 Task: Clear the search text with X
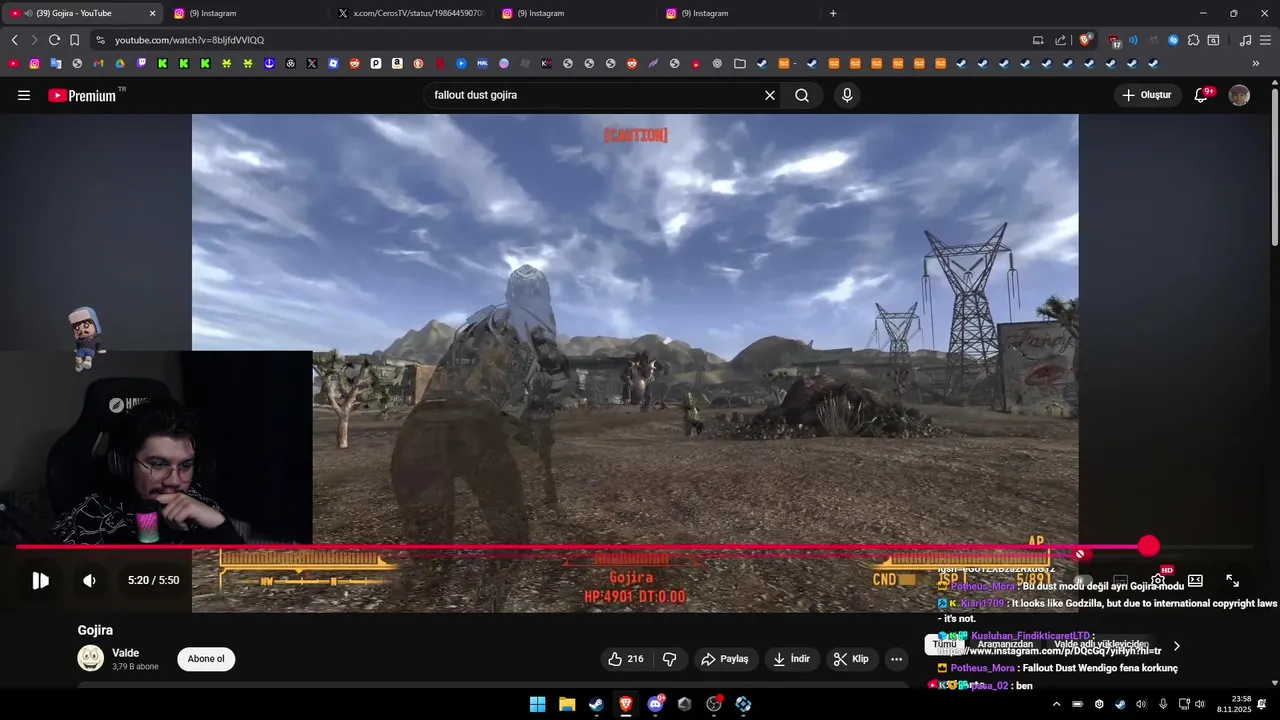tap(770, 96)
